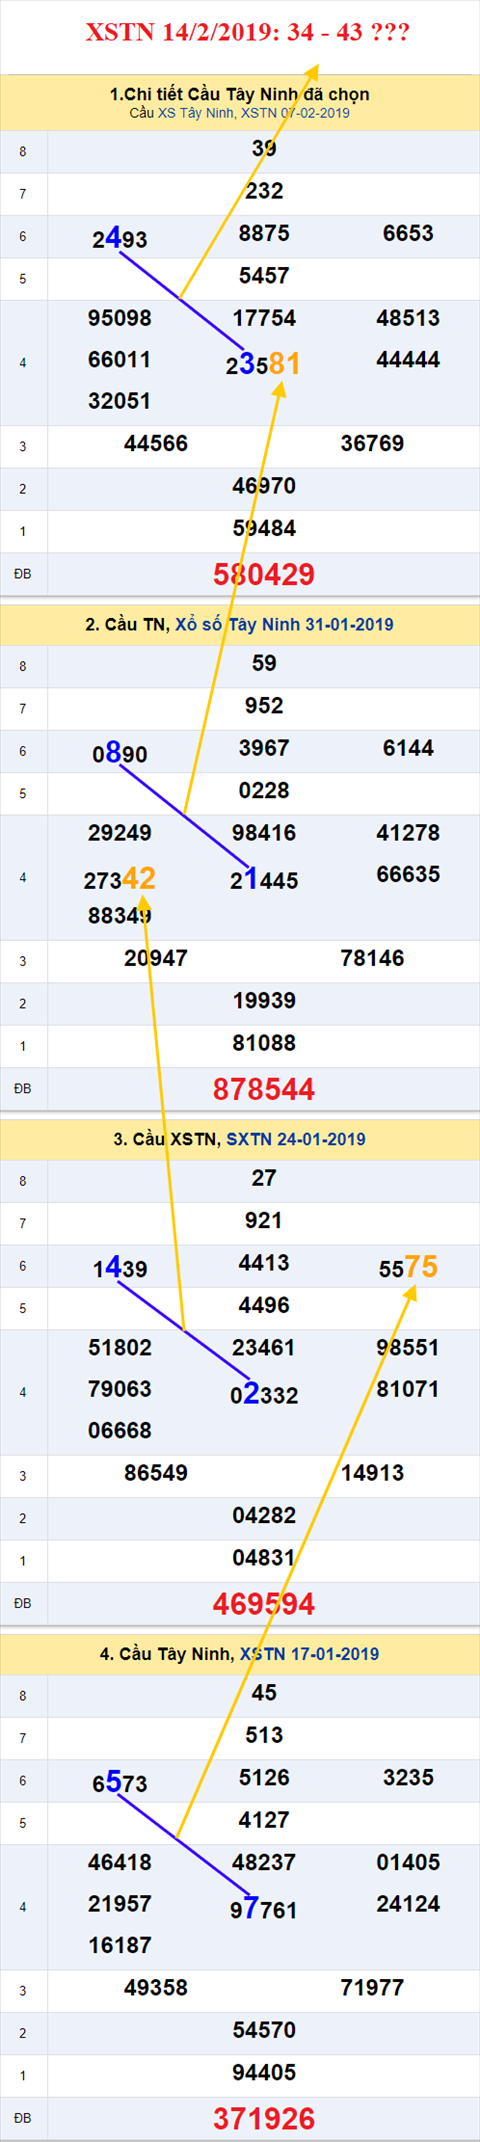The height and width of the screenshot is (2142, 480).
Task: Select the number 17754
Action: pos(264,318)
